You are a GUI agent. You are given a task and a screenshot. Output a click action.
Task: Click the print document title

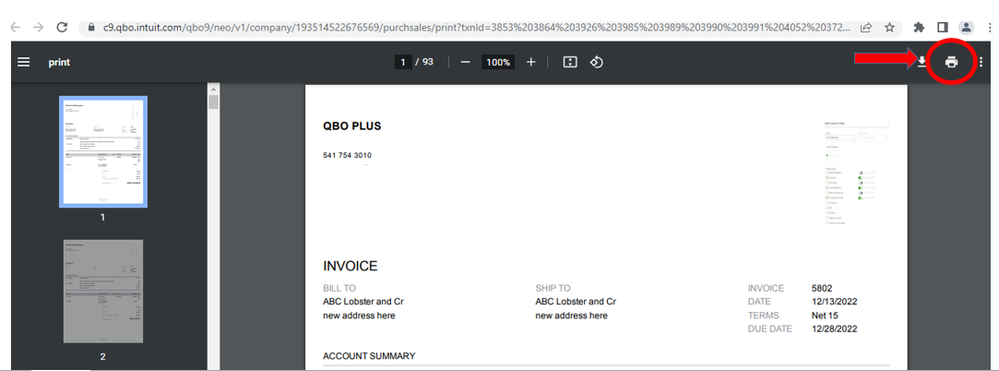pyautogui.click(x=59, y=62)
